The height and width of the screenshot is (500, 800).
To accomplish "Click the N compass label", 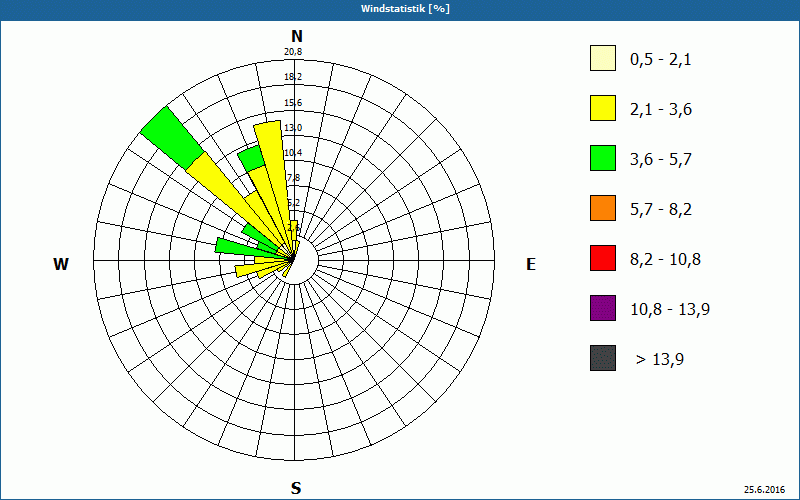I will tap(296, 36).
